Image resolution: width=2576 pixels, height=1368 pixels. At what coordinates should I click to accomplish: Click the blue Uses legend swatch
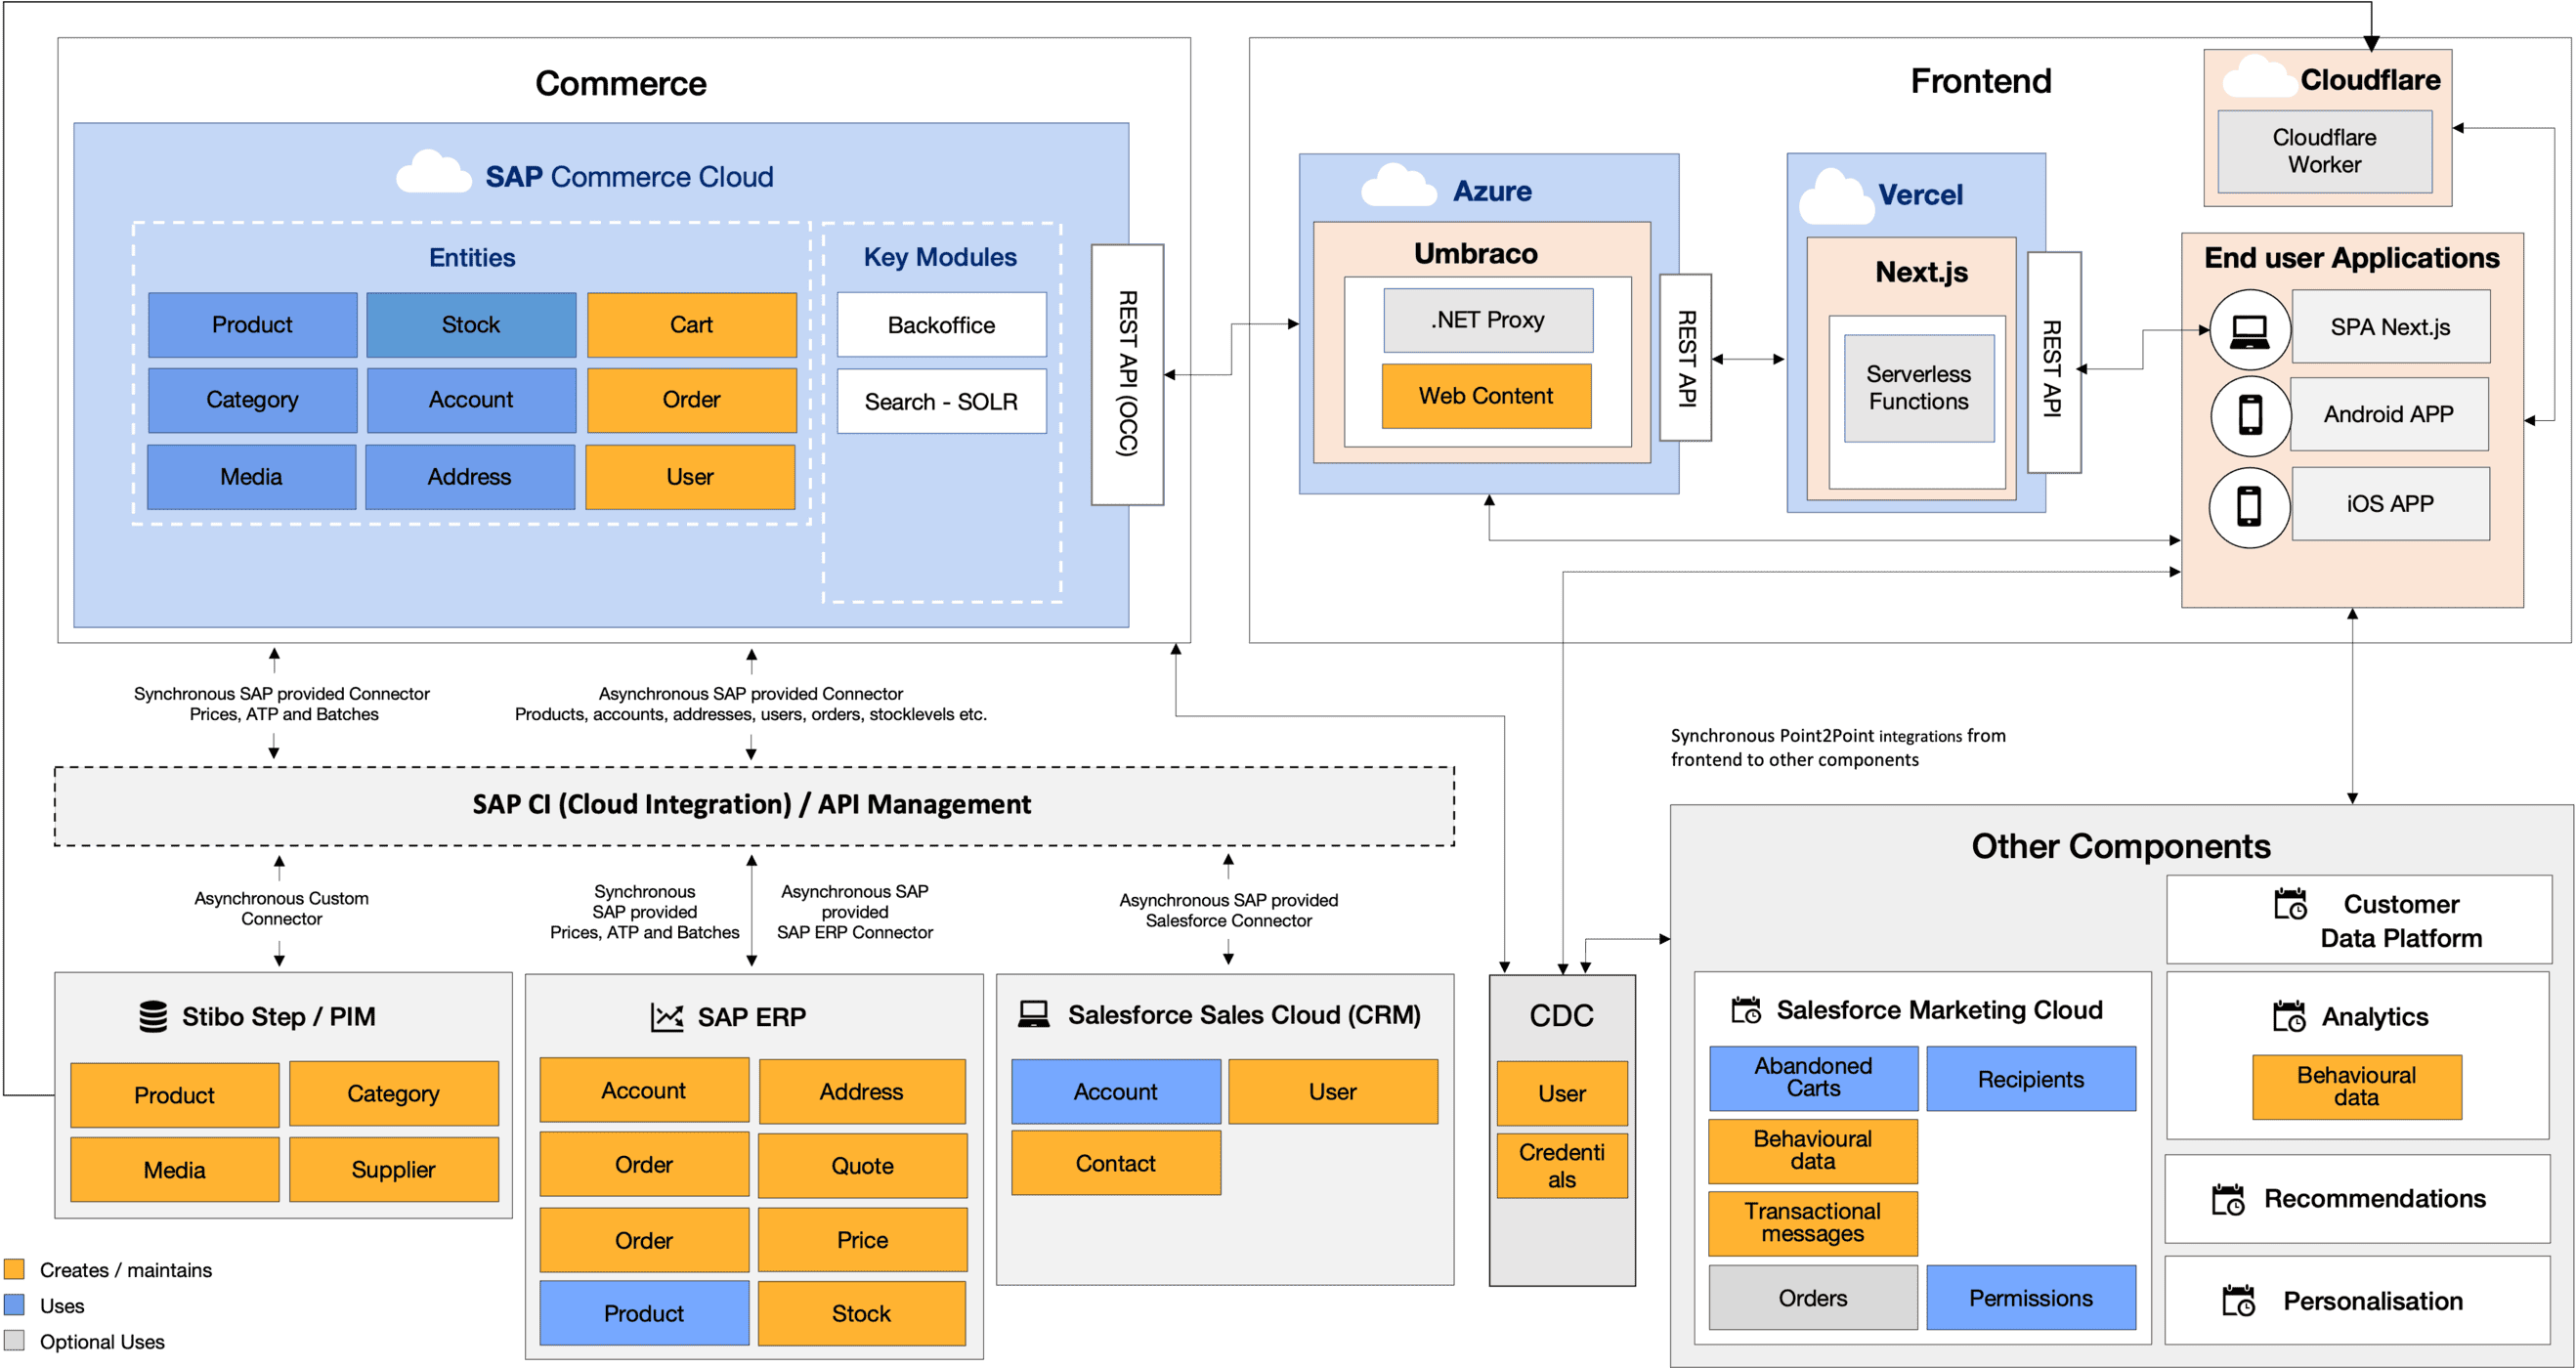pos(14,1305)
